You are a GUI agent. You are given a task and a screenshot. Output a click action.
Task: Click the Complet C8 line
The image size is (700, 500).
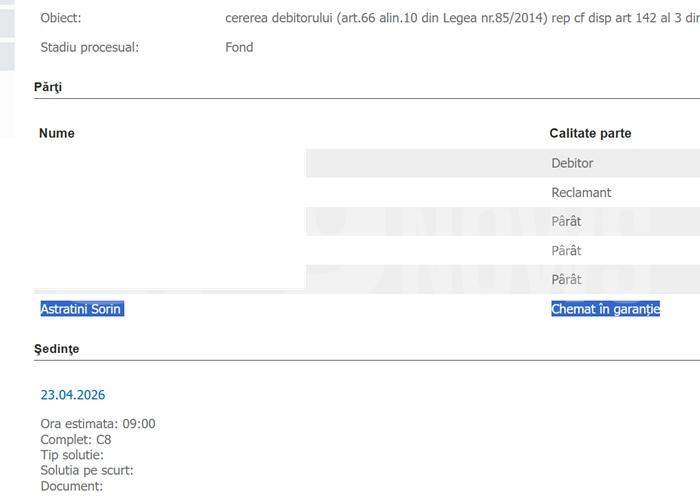76,439
